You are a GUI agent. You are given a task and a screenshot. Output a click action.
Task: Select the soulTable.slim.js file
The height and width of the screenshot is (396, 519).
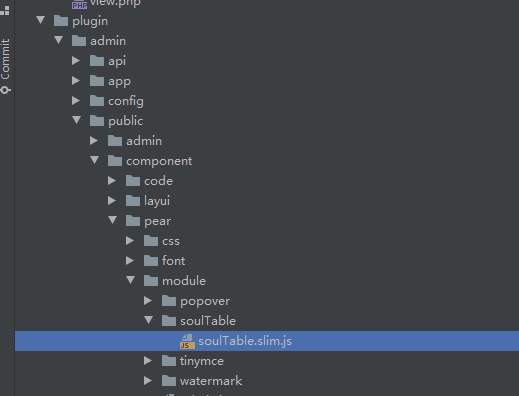pos(267,341)
